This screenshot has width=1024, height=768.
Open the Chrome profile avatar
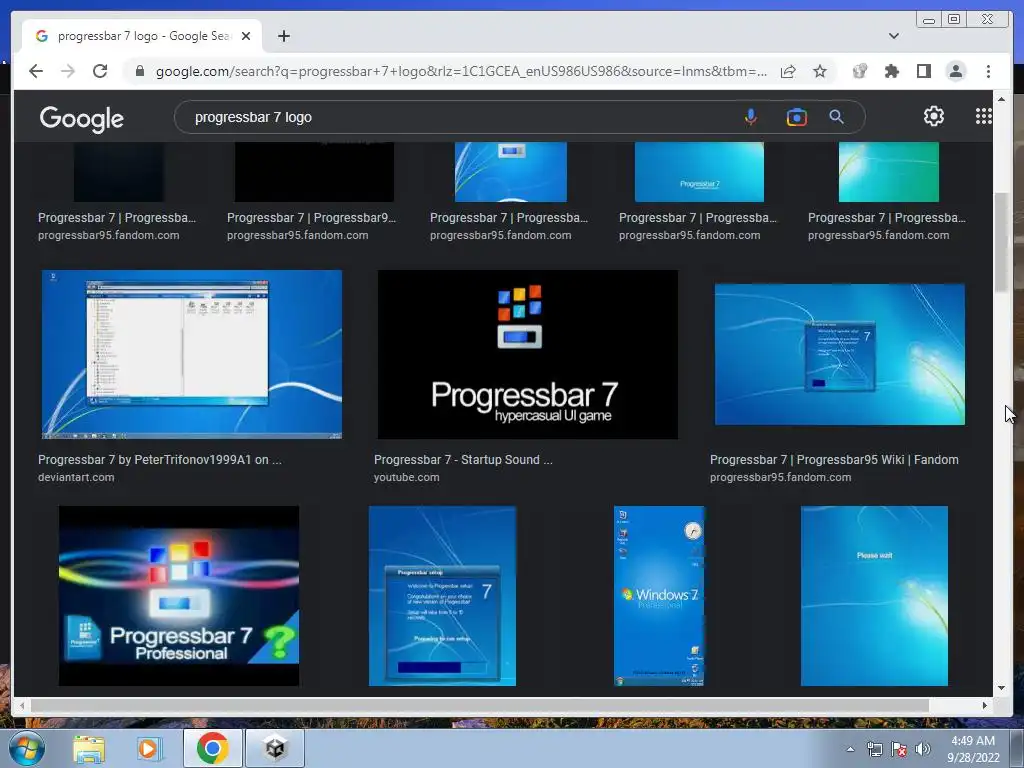coord(955,71)
